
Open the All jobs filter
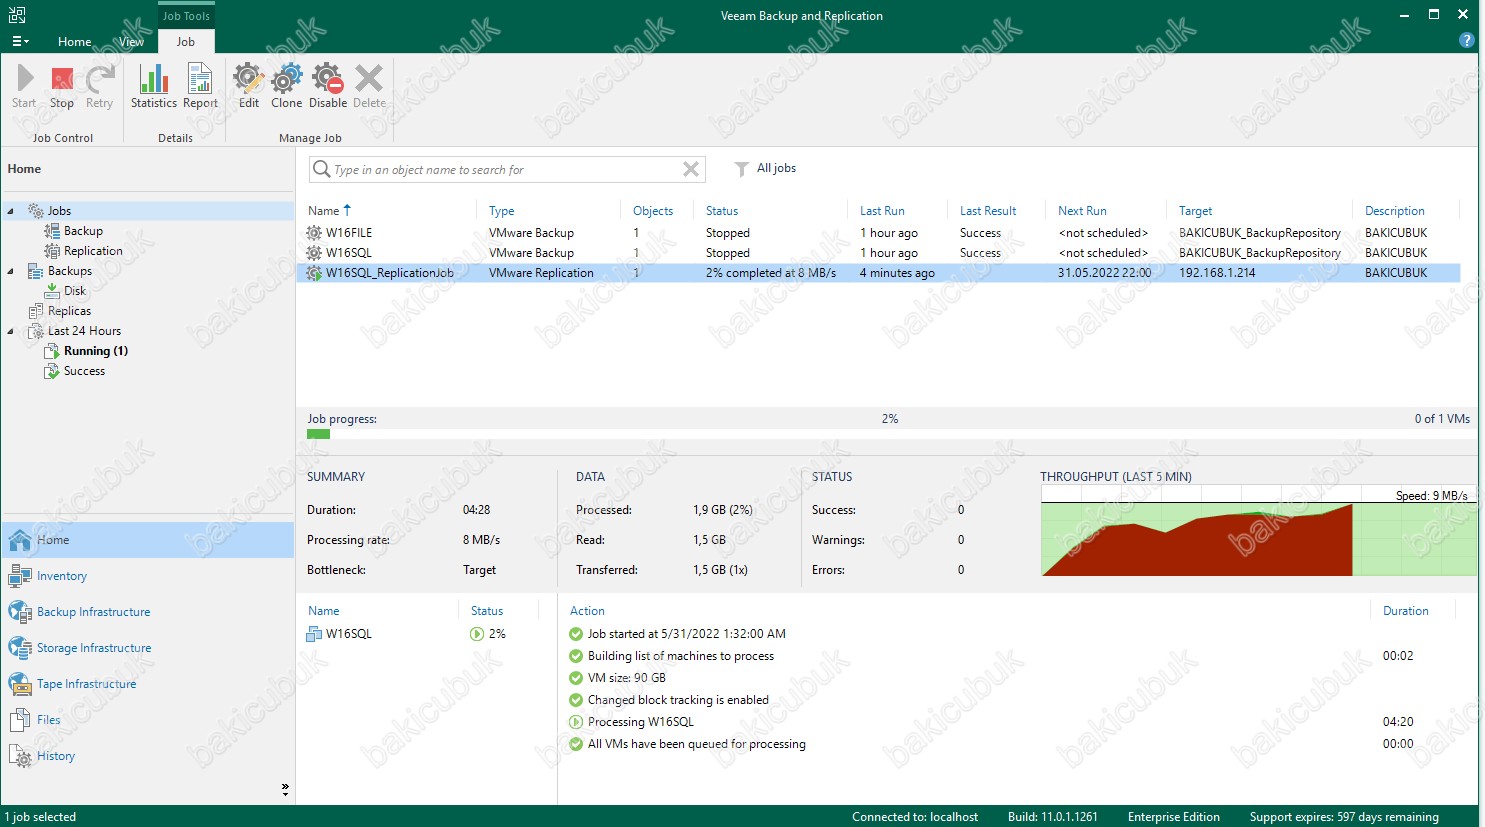765,168
